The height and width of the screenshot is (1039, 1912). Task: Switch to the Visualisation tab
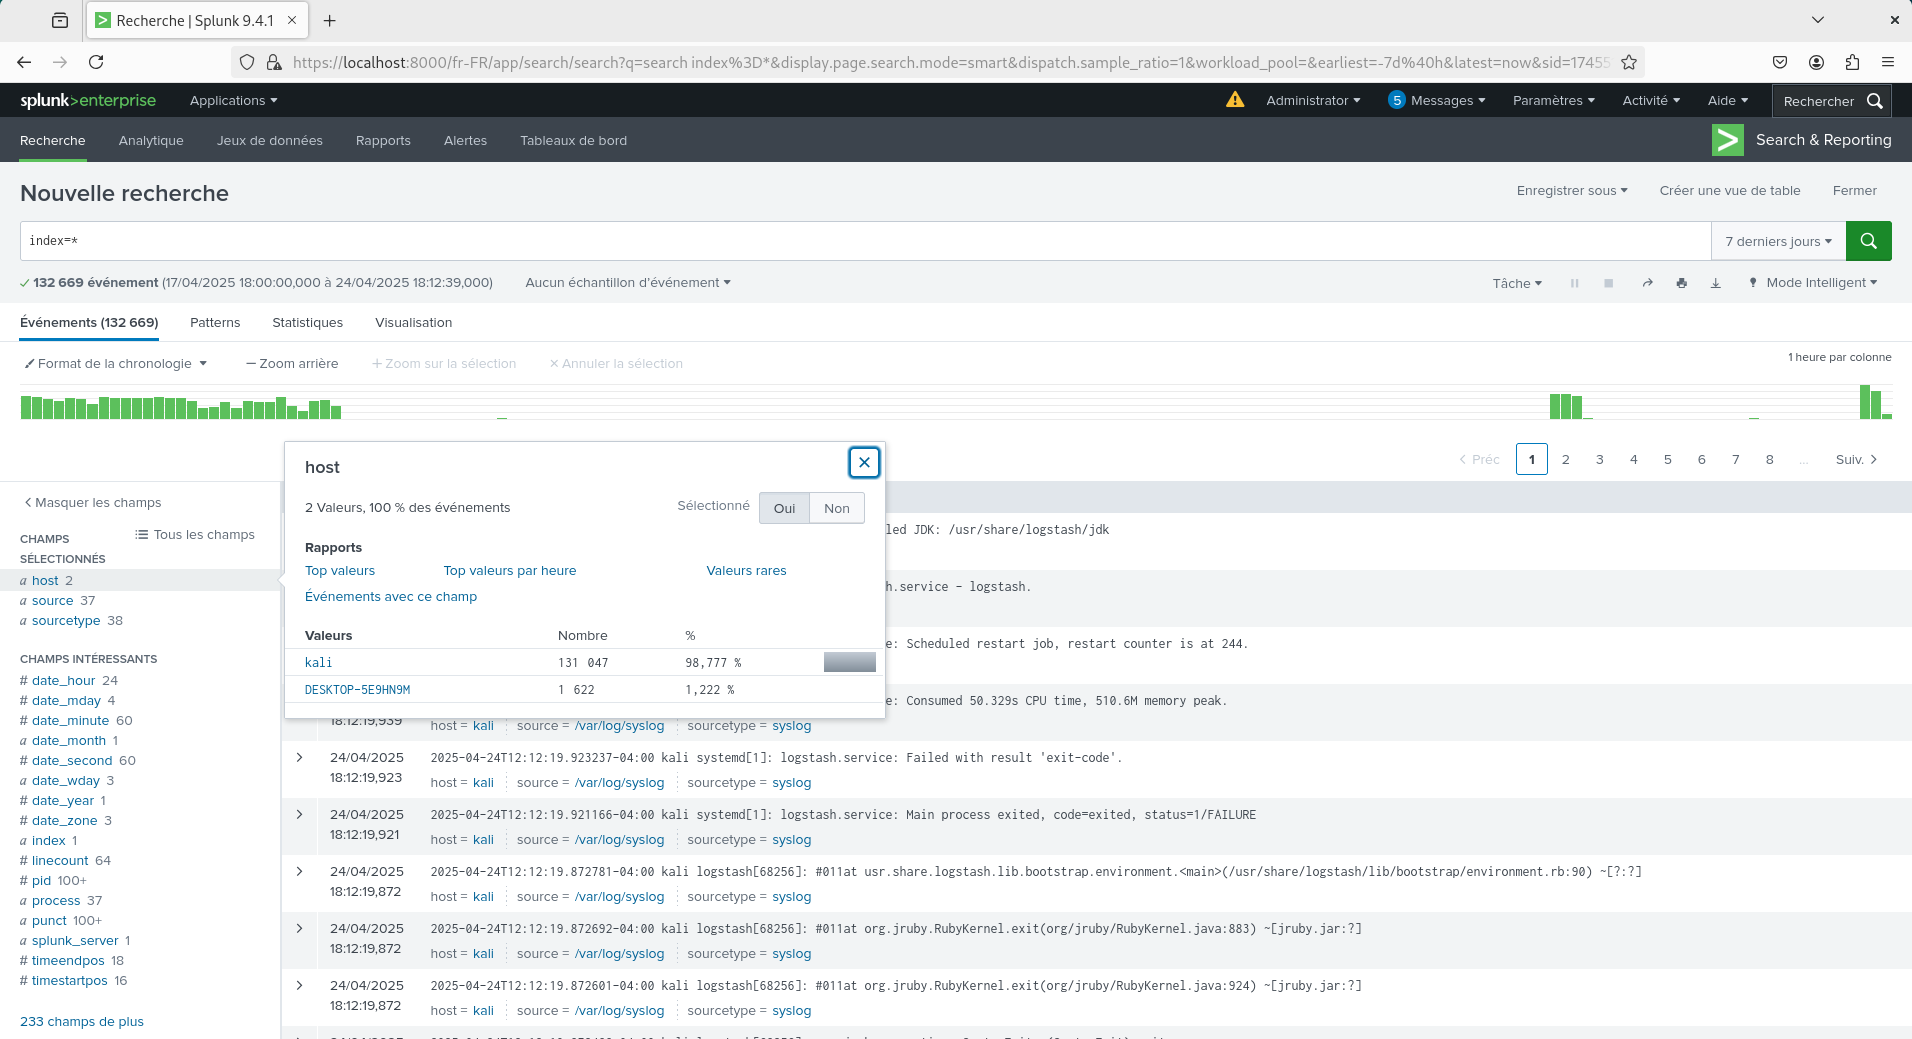[x=413, y=323]
